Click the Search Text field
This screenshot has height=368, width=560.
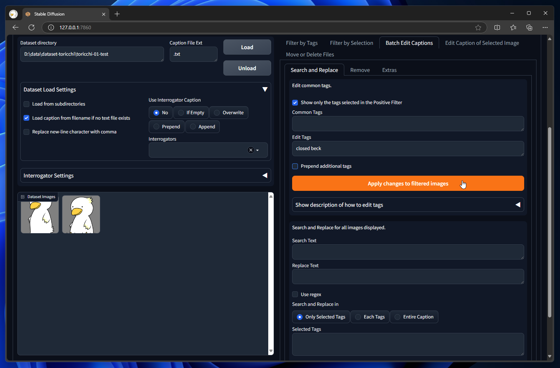tap(408, 252)
